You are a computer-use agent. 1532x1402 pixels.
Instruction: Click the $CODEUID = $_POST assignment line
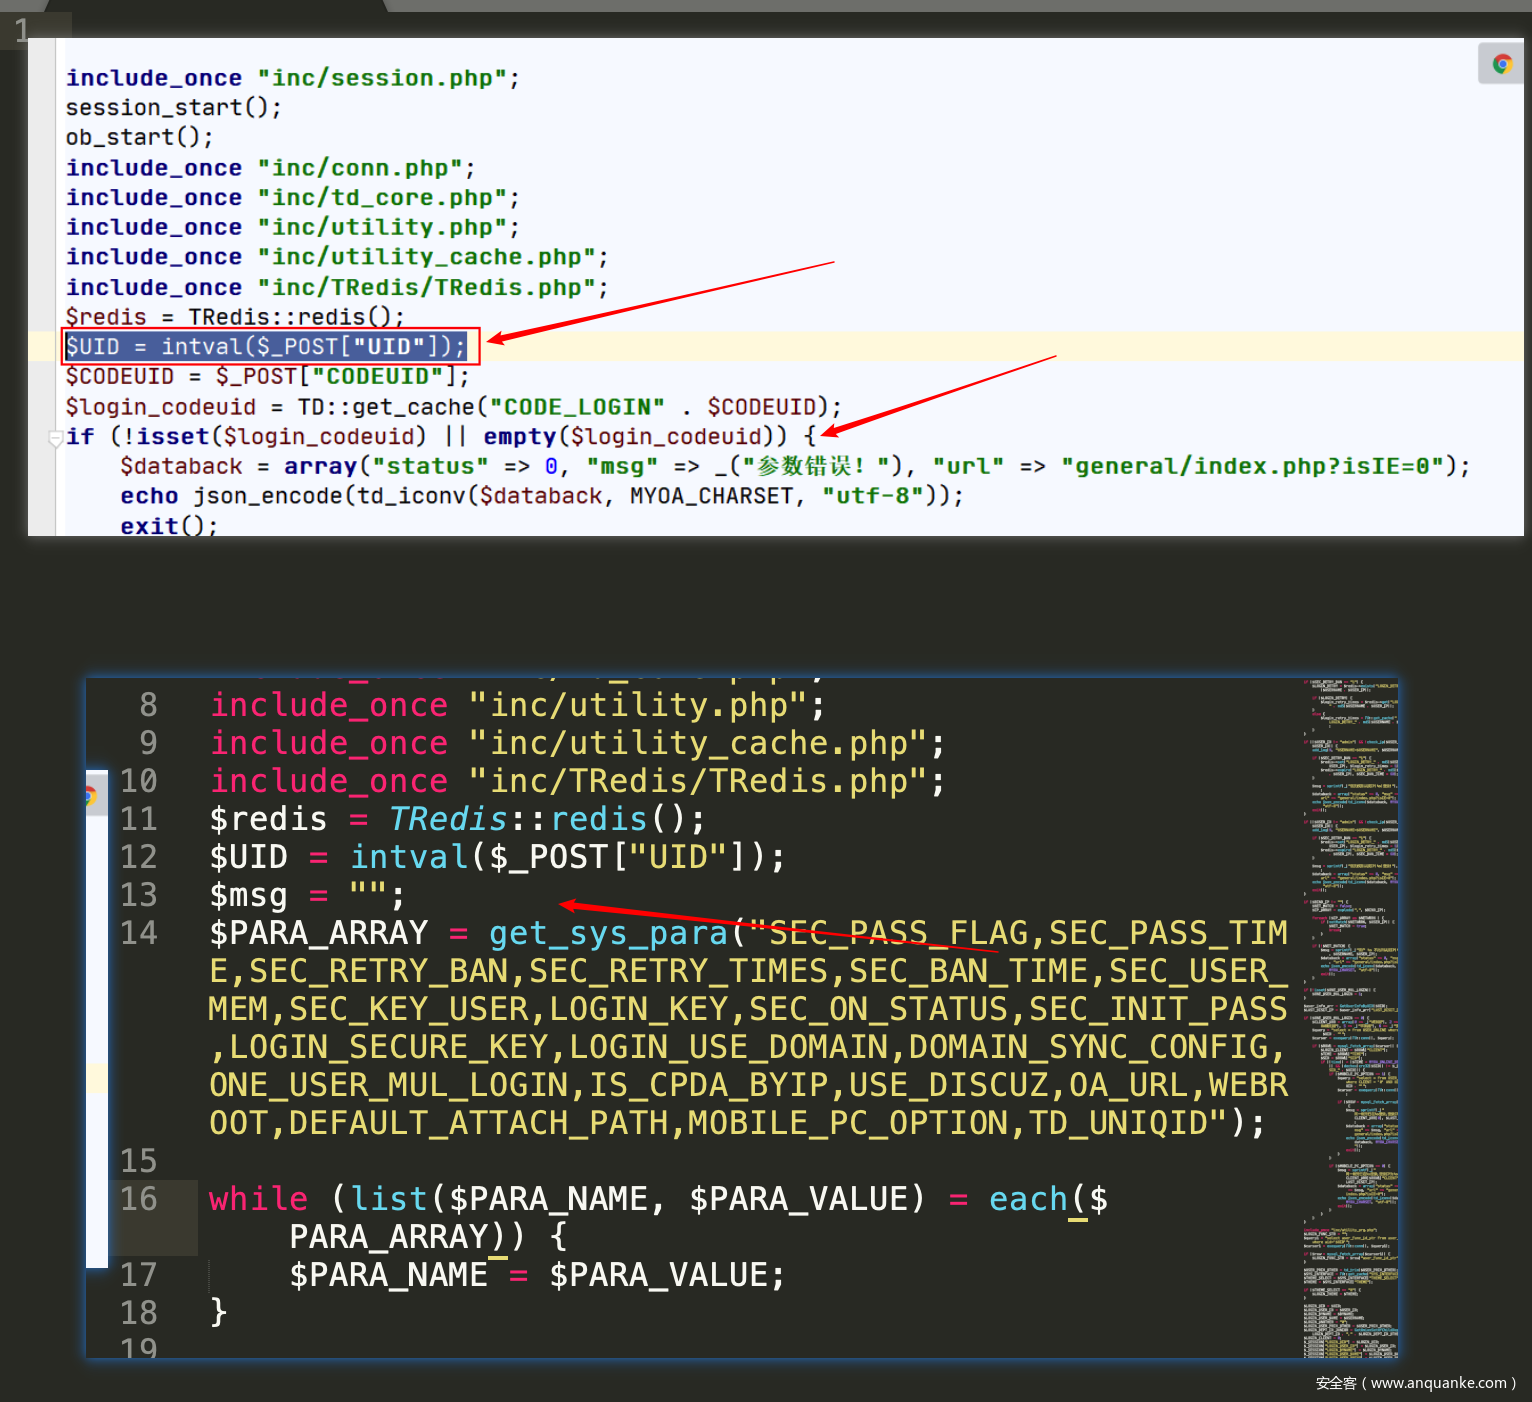coord(266,377)
